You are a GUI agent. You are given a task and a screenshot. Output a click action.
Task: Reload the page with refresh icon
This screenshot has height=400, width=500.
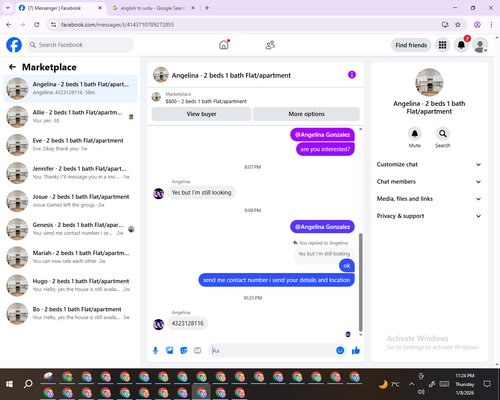[x=37, y=25]
